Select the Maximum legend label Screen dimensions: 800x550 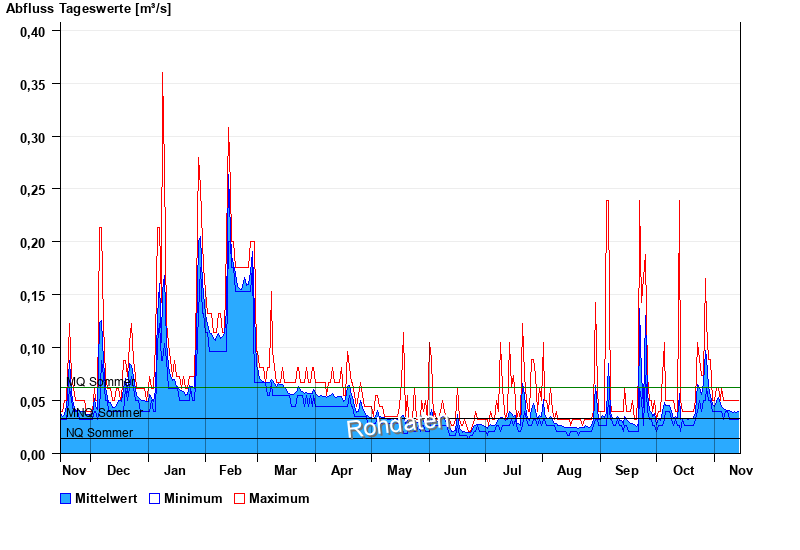279,498
